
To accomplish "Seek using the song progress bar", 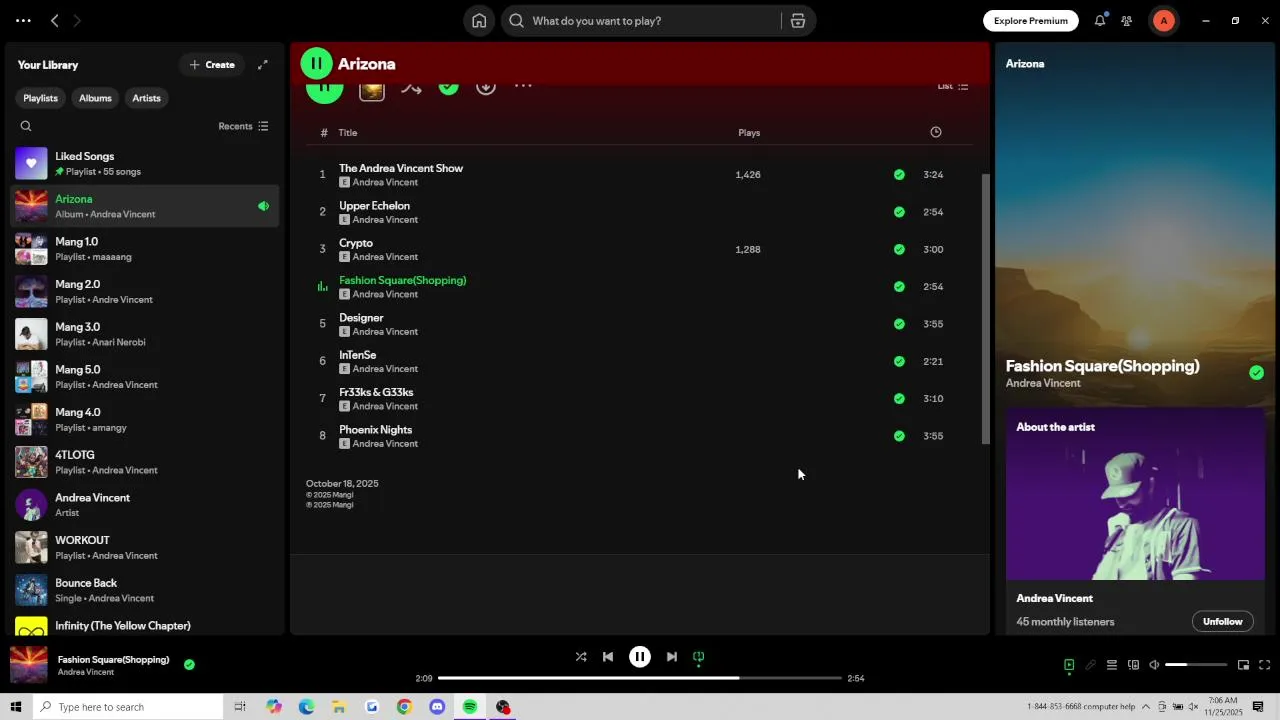I will (640, 678).
